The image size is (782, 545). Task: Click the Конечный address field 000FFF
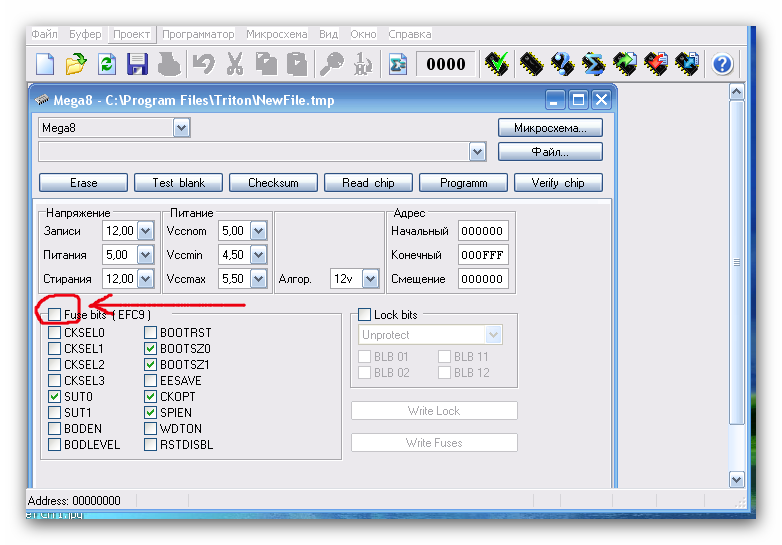tap(483, 255)
